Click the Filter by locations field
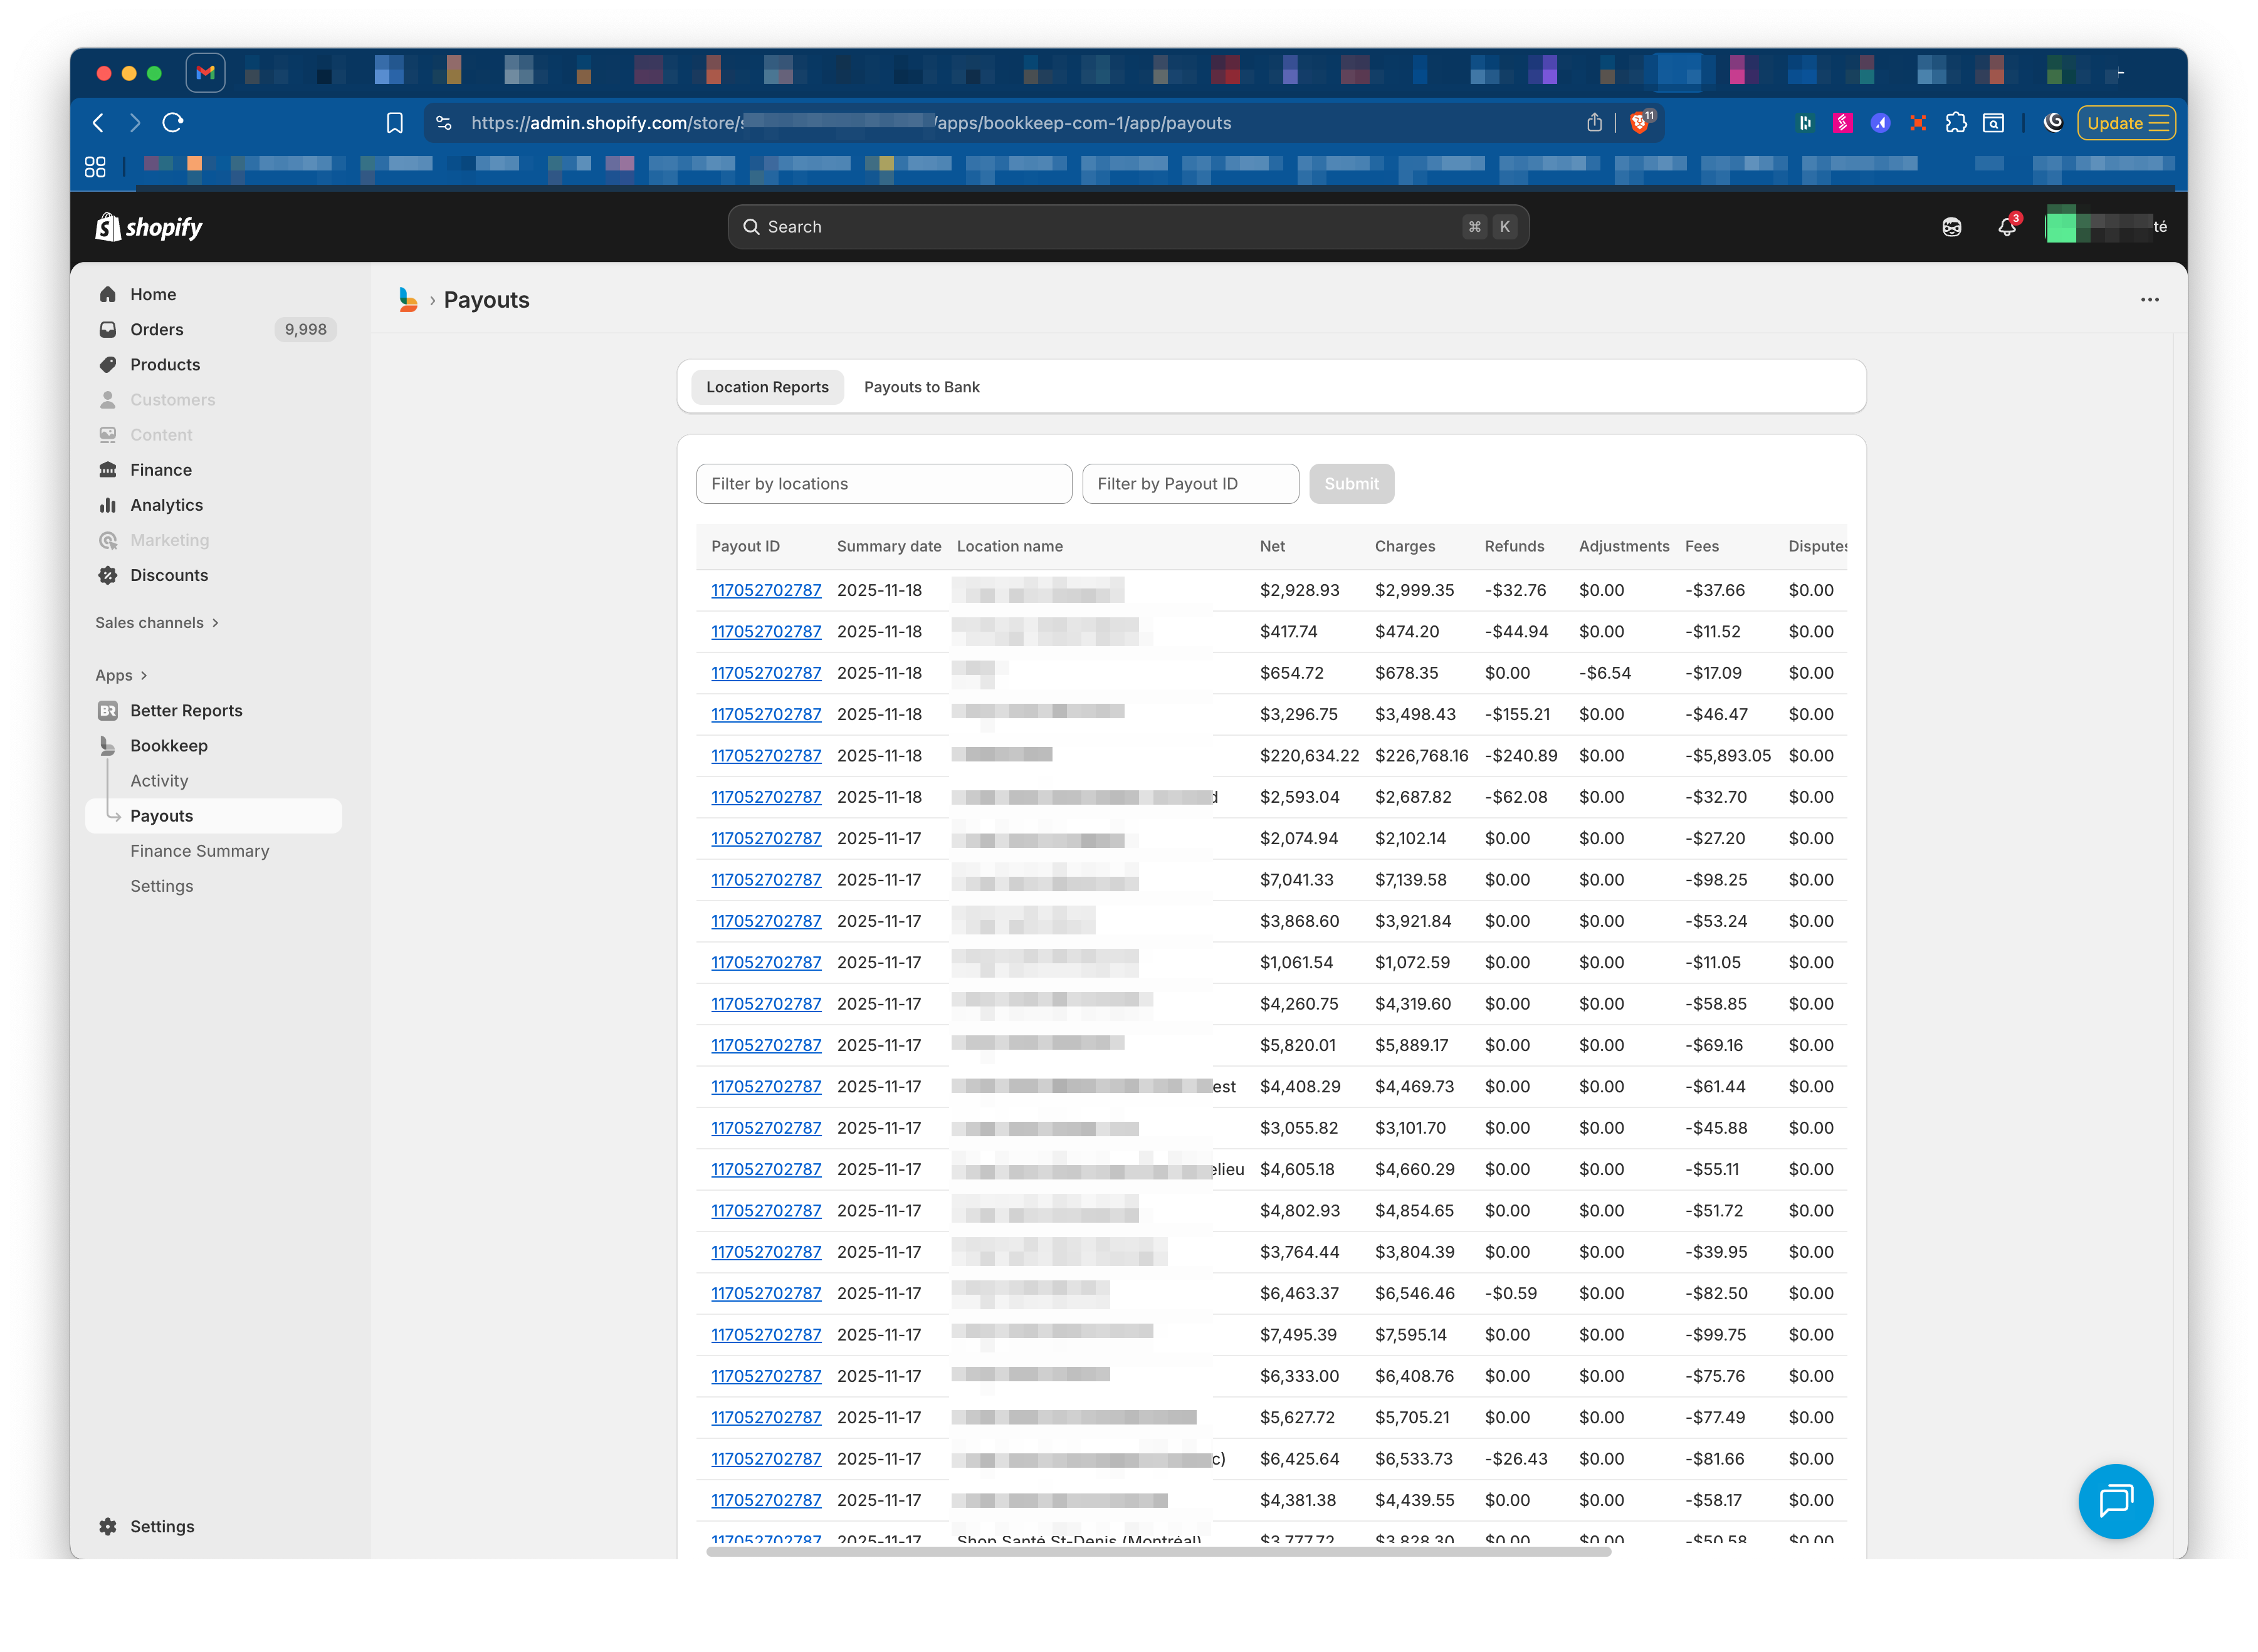Screen dimensions: 2258x1652 884,483
